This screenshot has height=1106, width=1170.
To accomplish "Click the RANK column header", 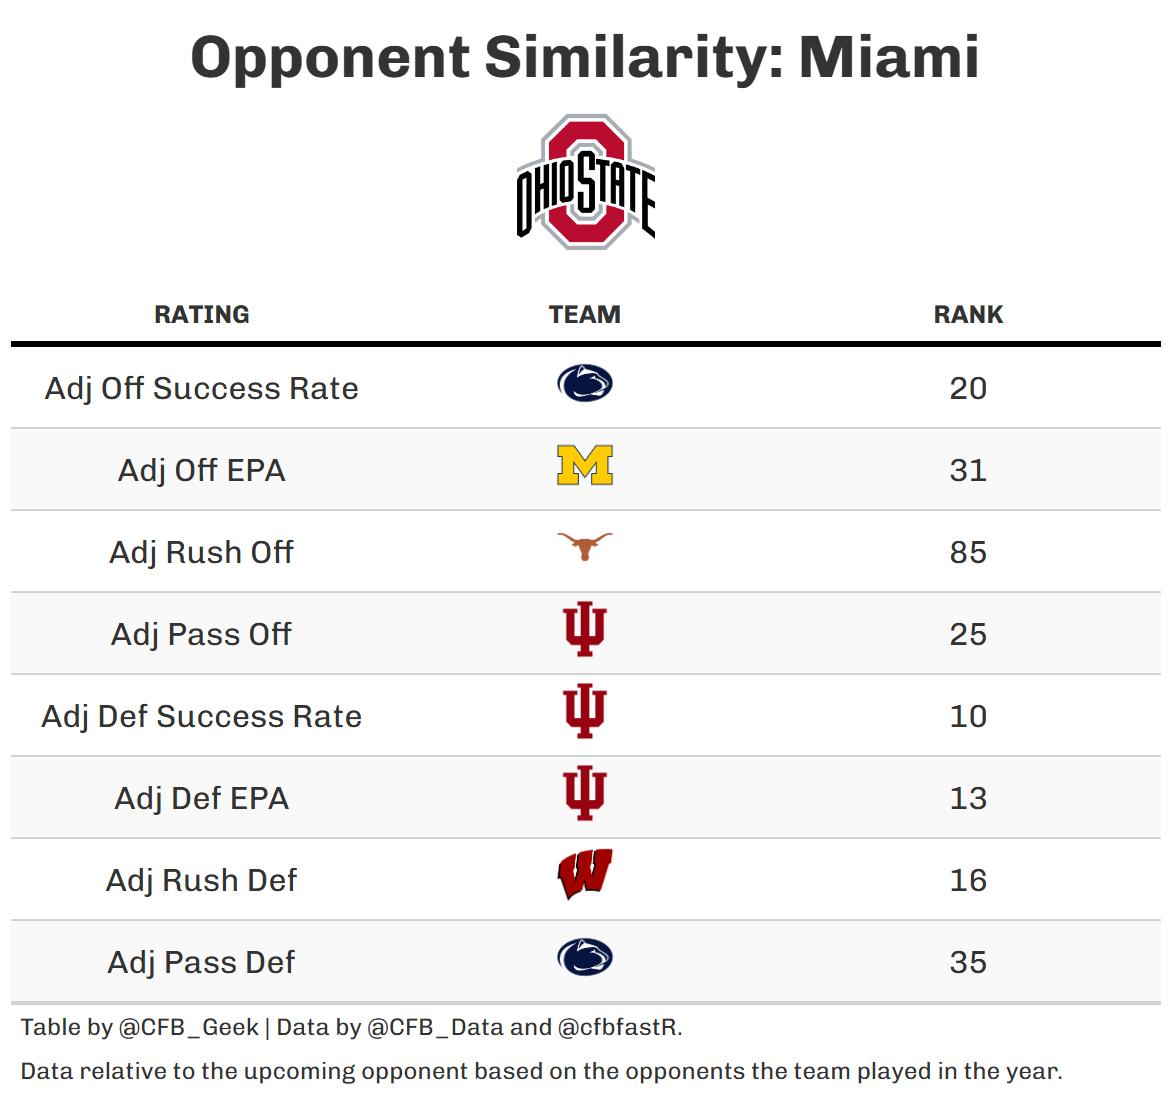I will pos(968,315).
